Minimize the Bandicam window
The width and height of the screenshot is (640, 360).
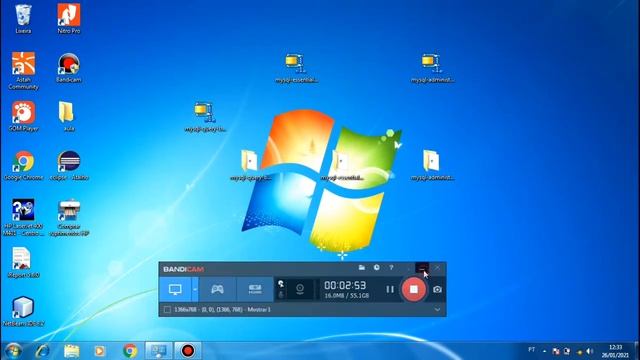(x=422, y=268)
